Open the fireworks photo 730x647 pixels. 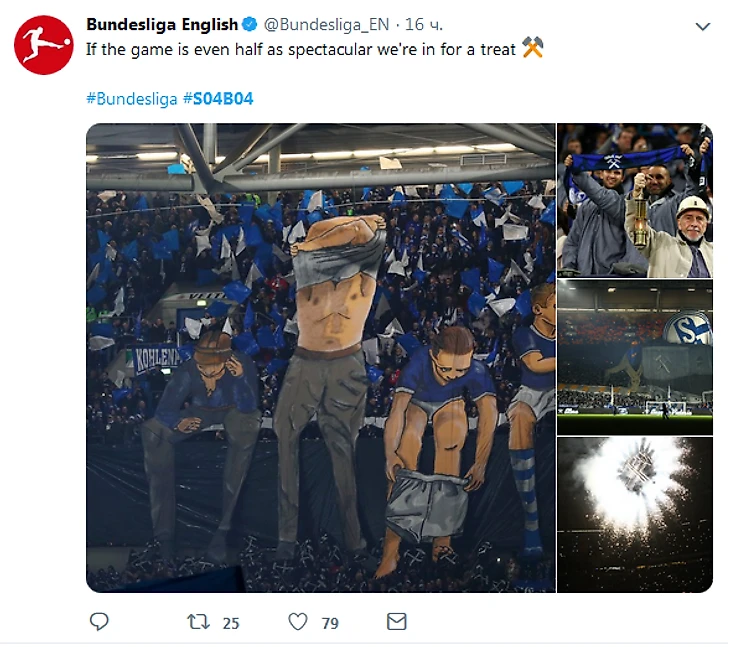click(x=634, y=514)
